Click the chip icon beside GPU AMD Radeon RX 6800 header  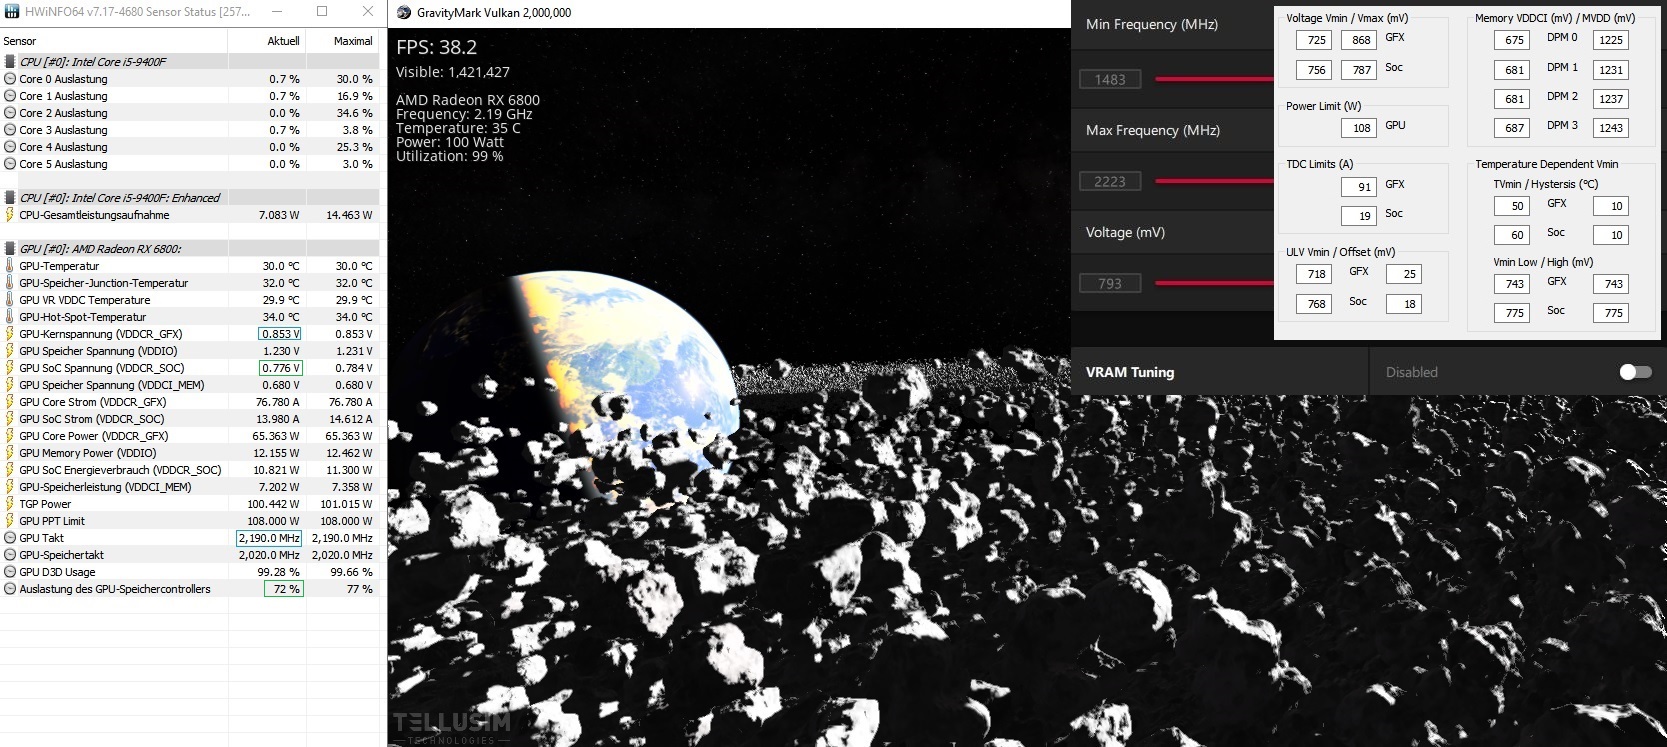click(10, 249)
